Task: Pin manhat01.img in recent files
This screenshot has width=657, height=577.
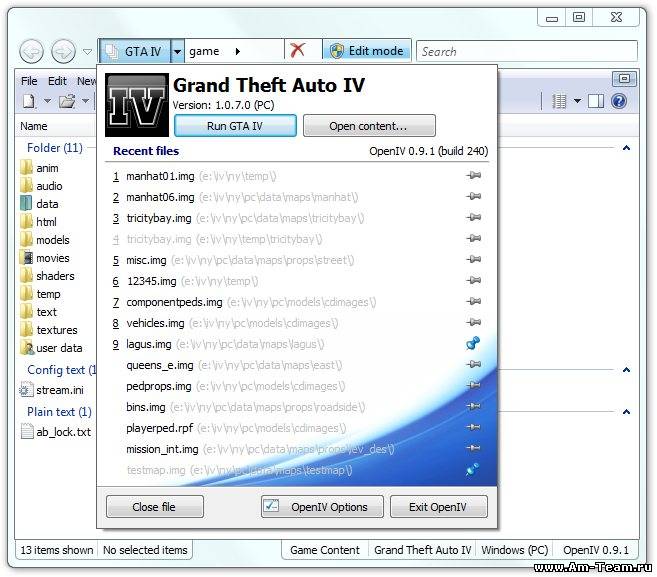Action: point(473,176)
